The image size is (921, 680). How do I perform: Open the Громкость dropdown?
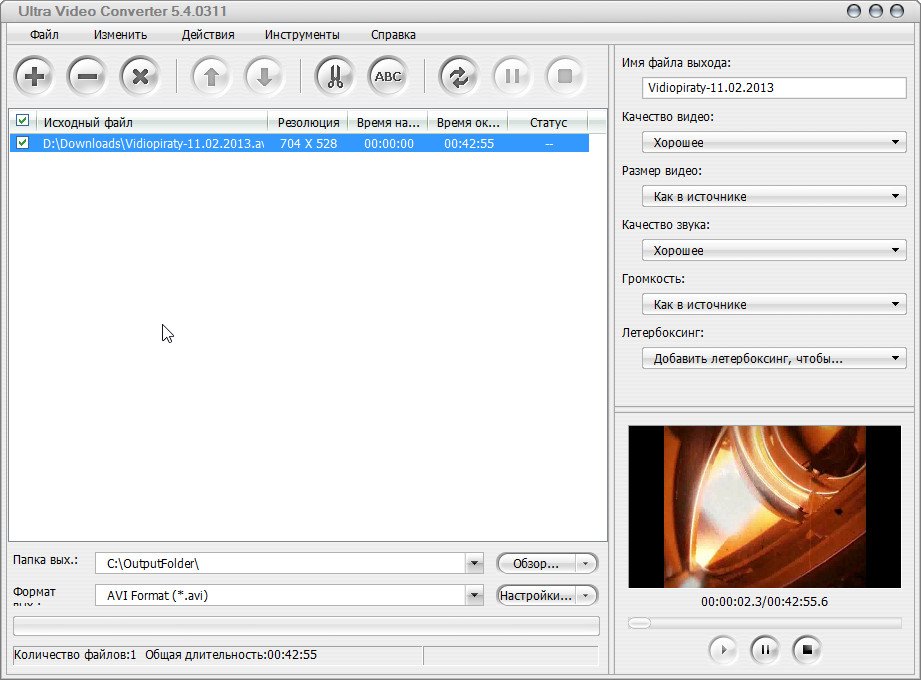774,304
